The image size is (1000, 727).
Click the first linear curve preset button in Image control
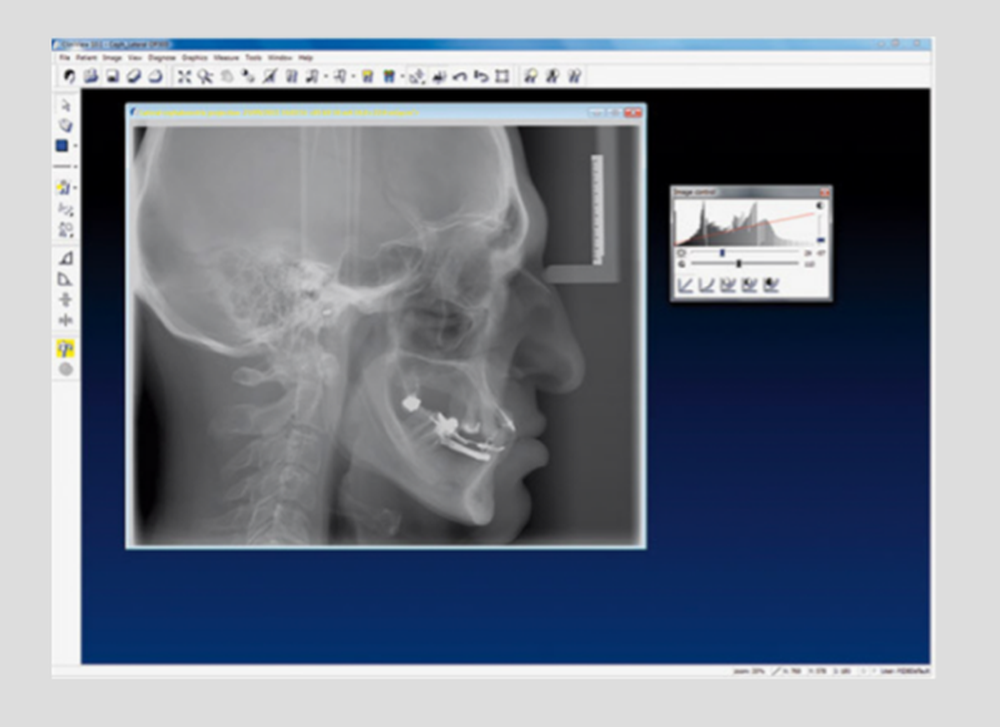(686, 285)
